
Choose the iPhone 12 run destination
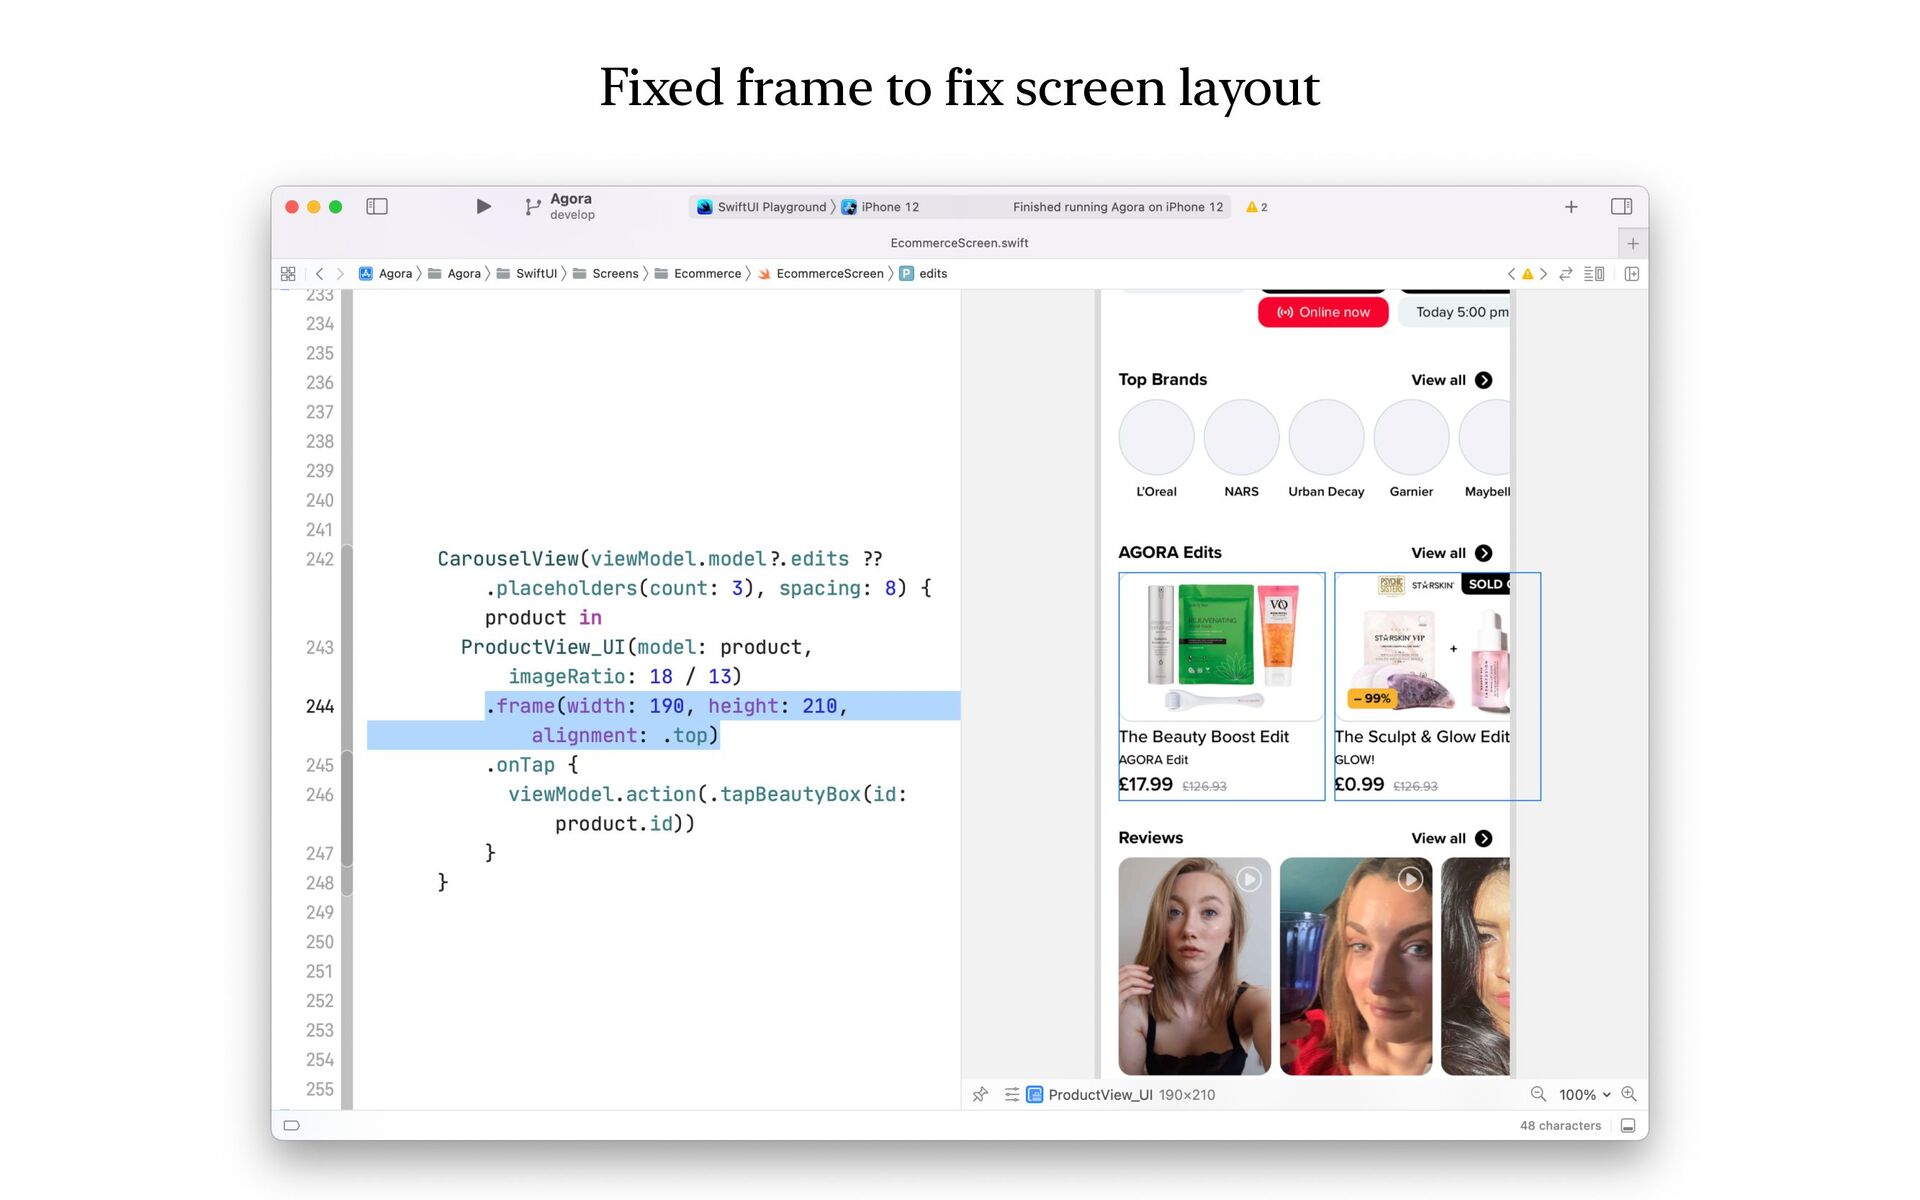(x=880, y=207)
